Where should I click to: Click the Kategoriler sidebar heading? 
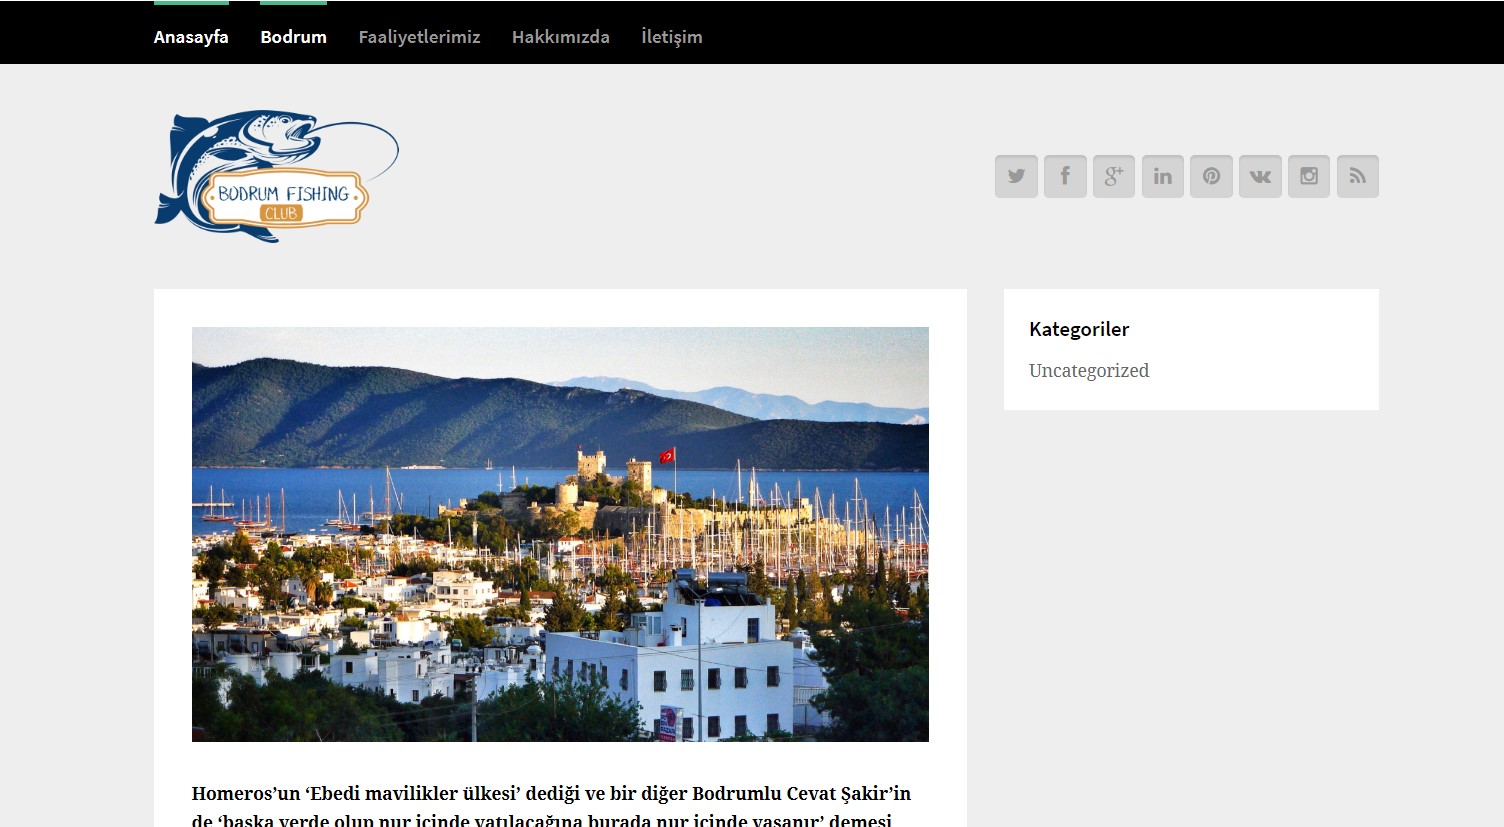1078,329
